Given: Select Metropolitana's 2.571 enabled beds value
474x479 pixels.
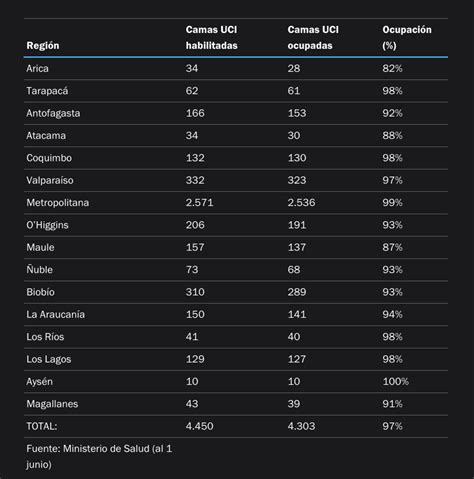Looking at the screenshot, I should click(199, 203).
